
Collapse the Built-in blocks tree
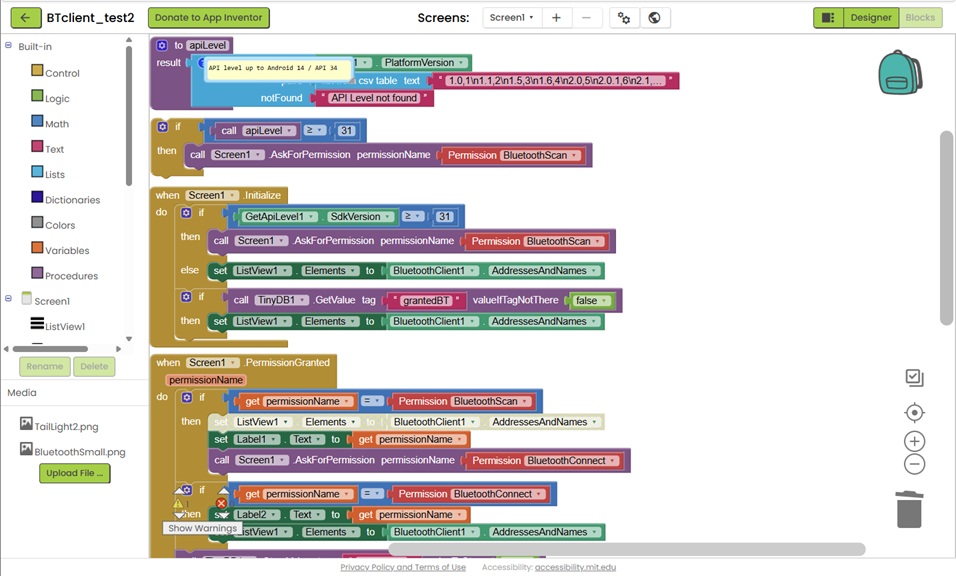click(x=9, y=46)
